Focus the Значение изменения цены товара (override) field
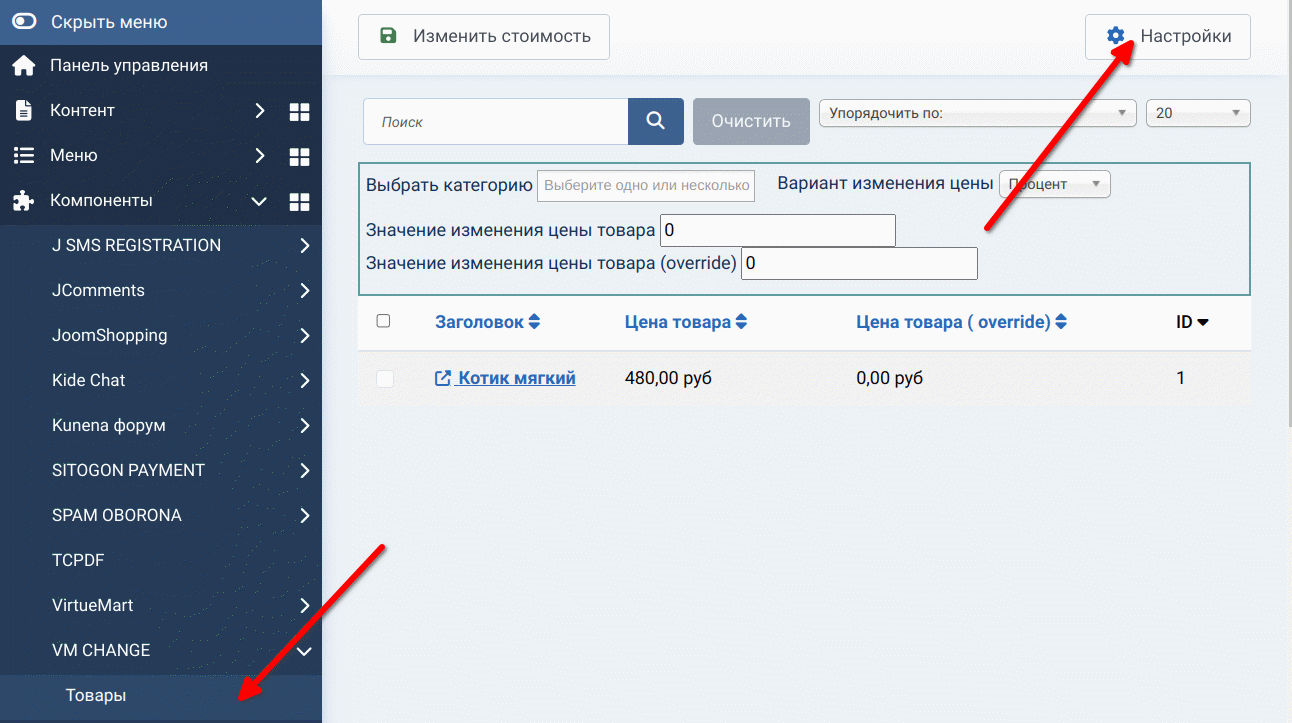Image resolution: width=1292 pixels, height=723 pixels. tap(859, 263)
